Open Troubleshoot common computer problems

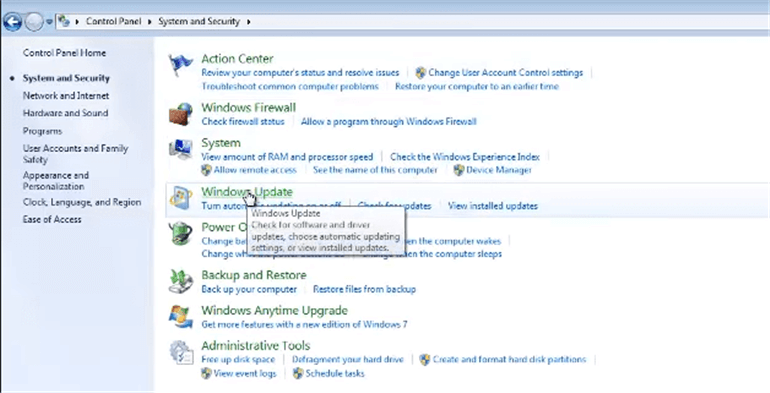click(x=290, y=86)
